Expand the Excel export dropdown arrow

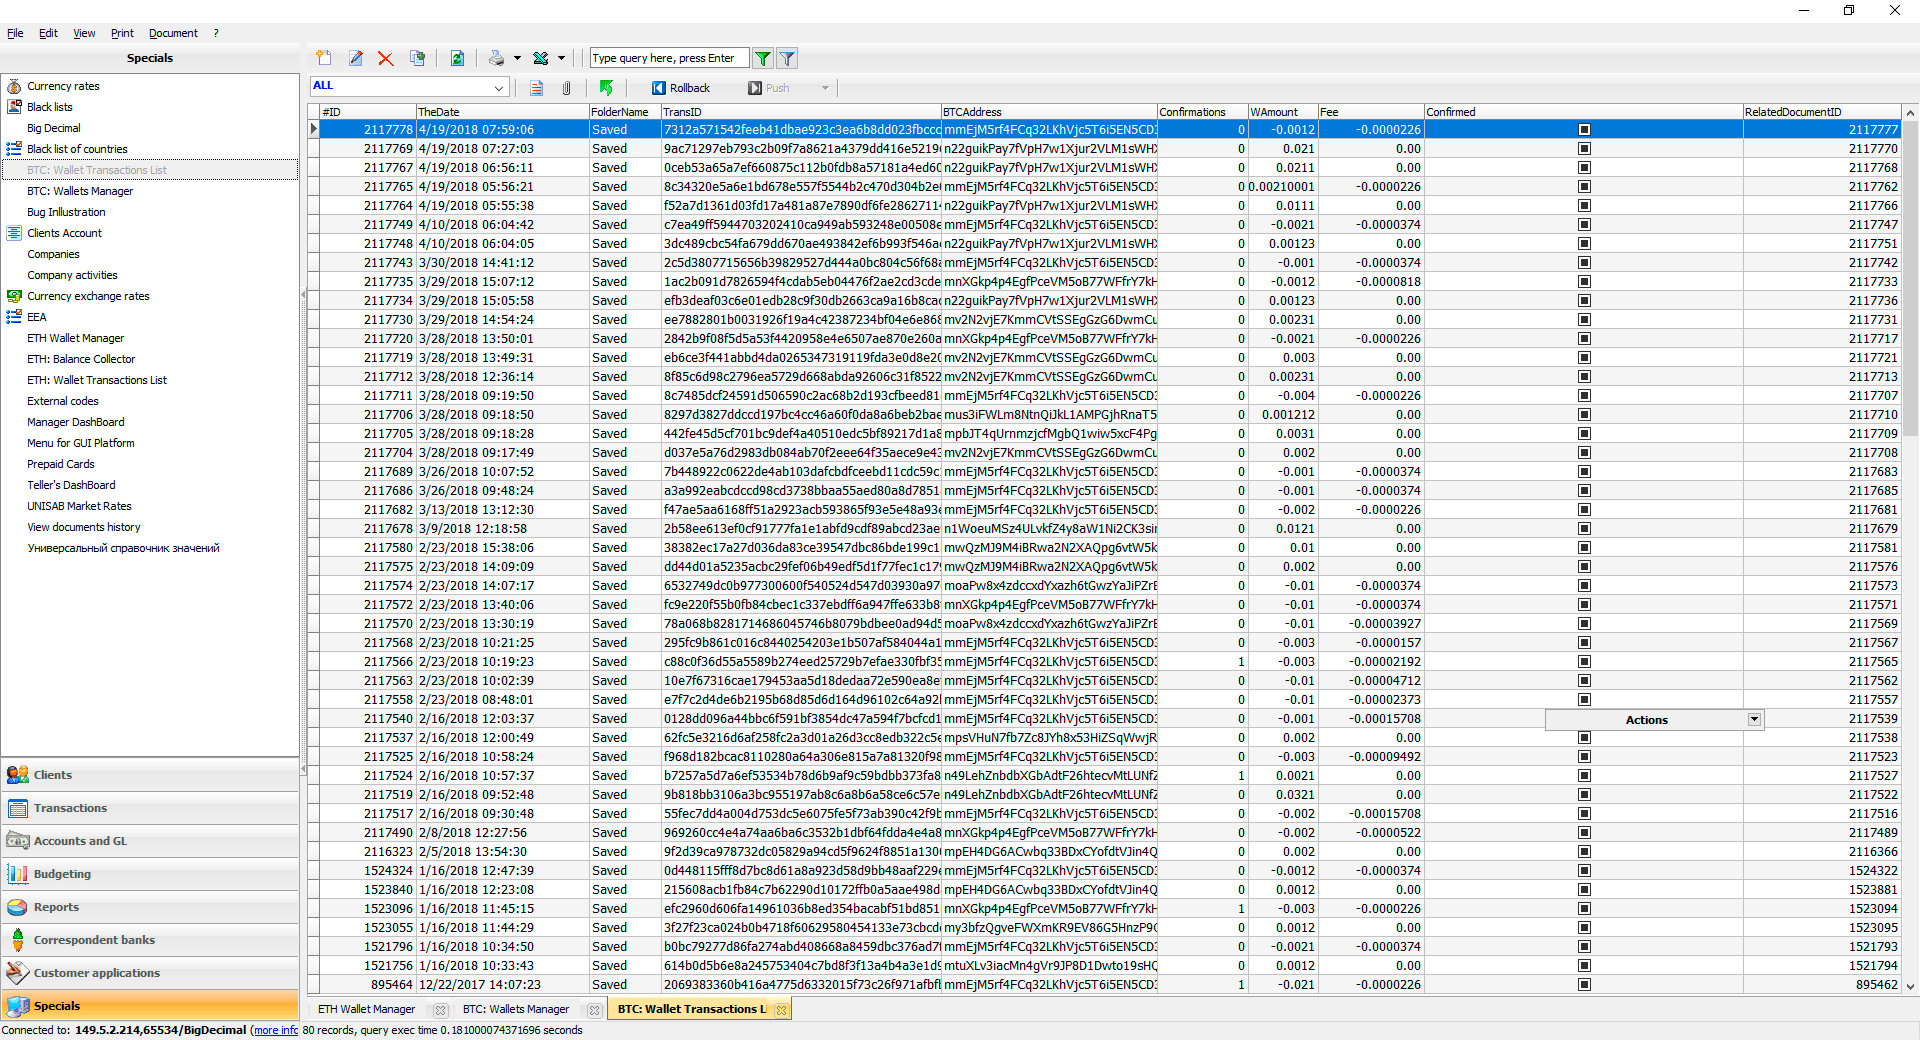(x=561, y=58)
